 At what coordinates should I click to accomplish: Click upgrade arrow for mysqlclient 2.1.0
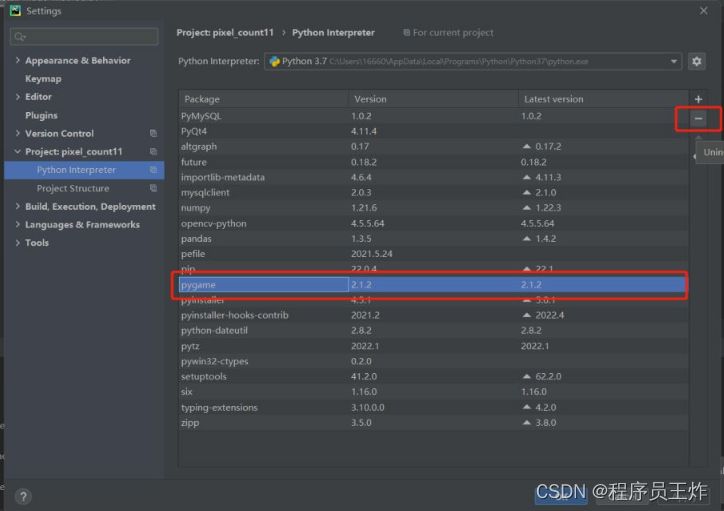point(526,192)
